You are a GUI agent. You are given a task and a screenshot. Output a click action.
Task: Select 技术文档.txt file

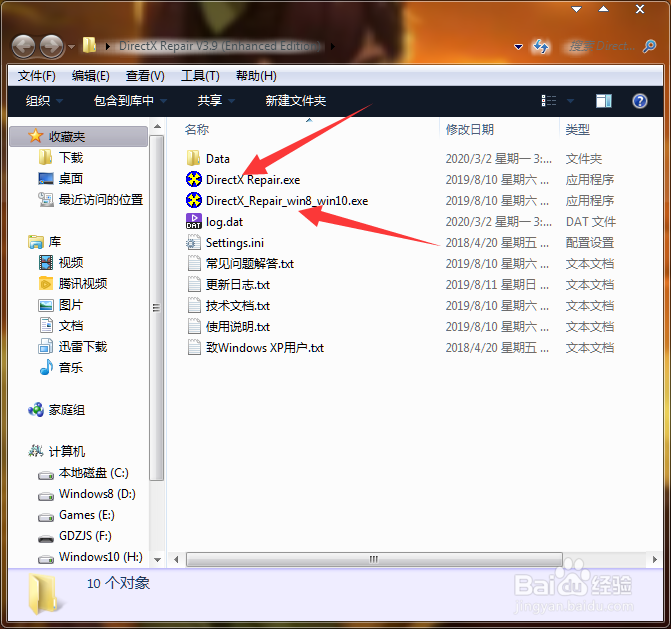pos(238,306)
